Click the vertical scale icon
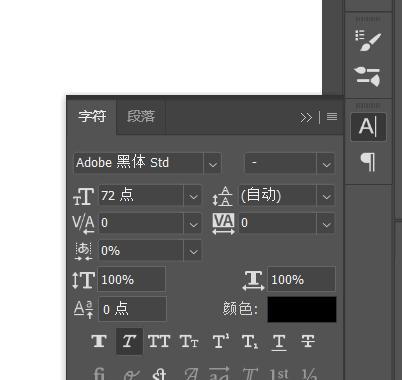Viewport: 402px width, 380px height. pyautogui.click(x=83, y=280)
